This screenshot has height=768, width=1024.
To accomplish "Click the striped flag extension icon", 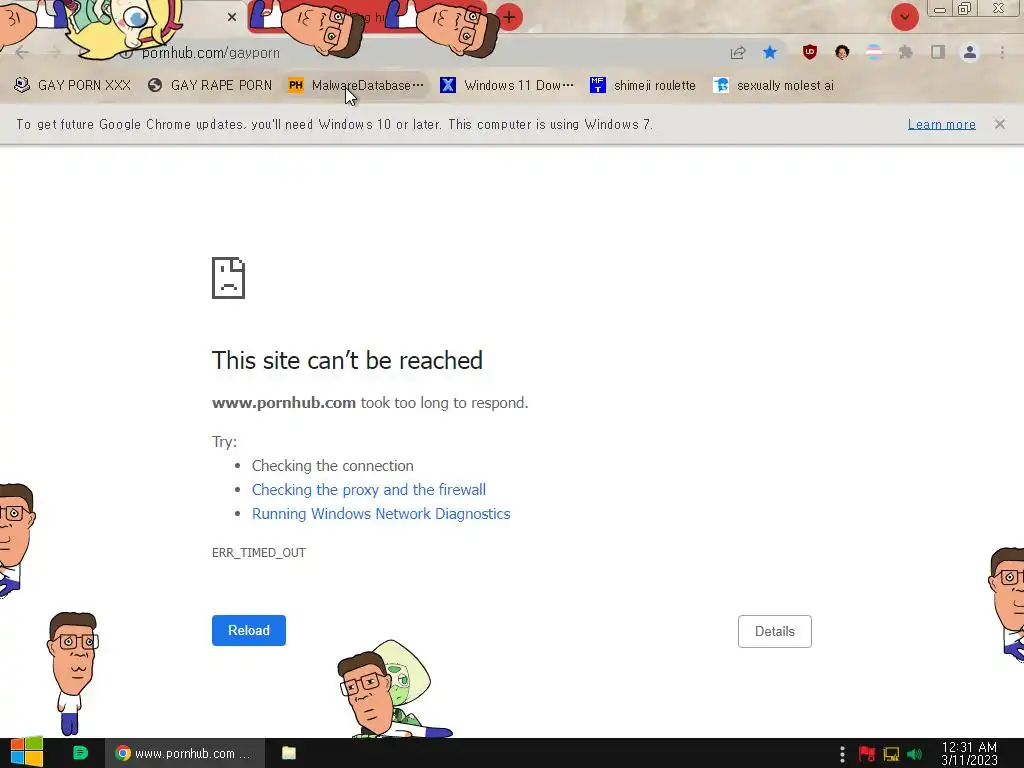I will click(874, 52).
